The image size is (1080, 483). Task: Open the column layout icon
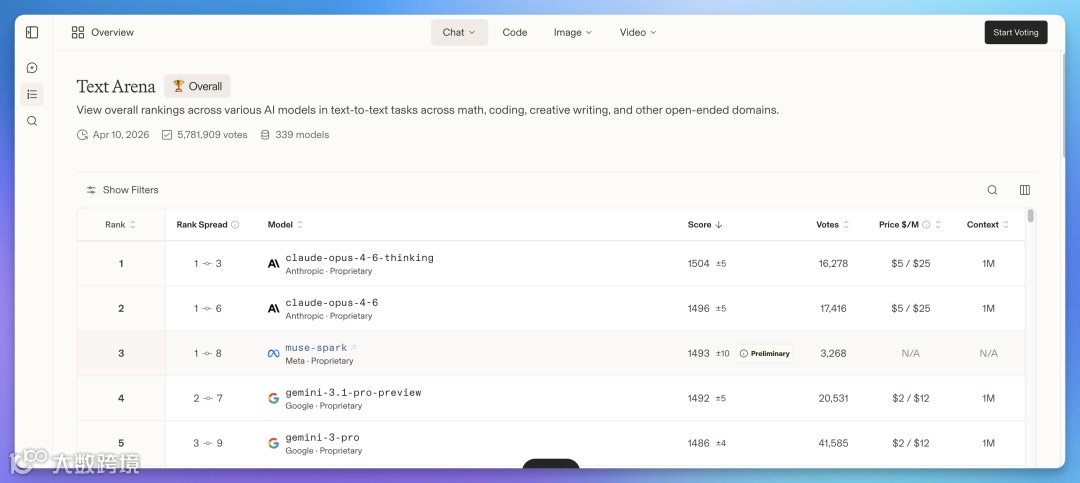pos(1025,190)
